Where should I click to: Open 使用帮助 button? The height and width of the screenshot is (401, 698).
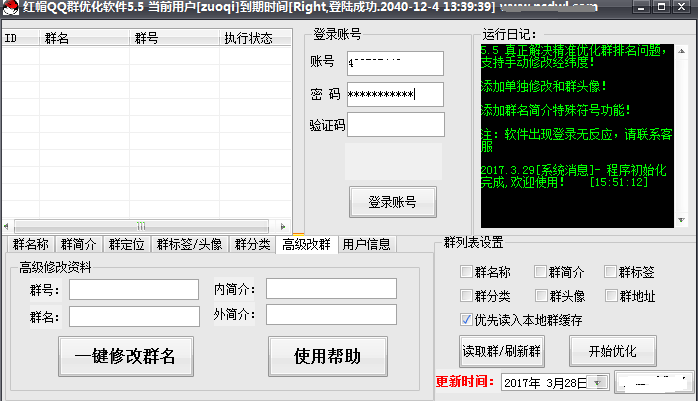(328, 356)
